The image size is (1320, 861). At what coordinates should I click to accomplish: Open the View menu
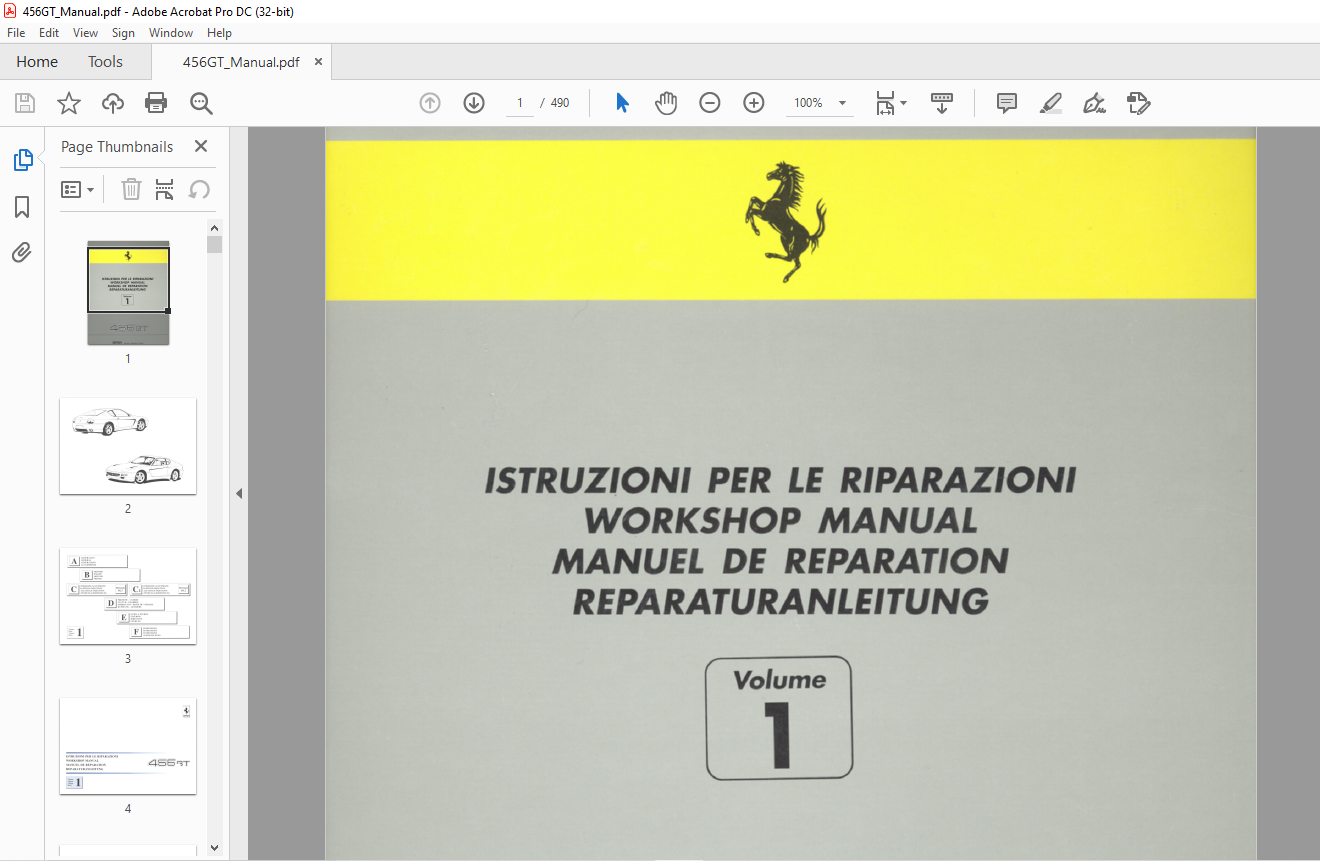tap(85, 33)
